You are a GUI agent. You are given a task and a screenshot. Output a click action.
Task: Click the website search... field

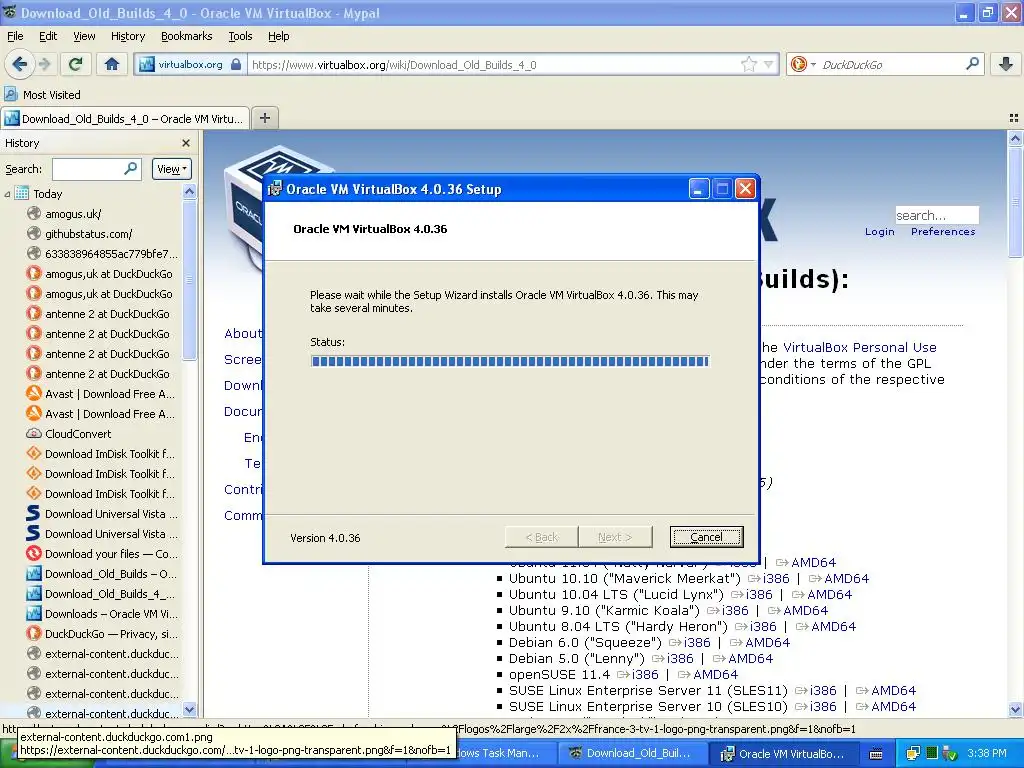937,215
